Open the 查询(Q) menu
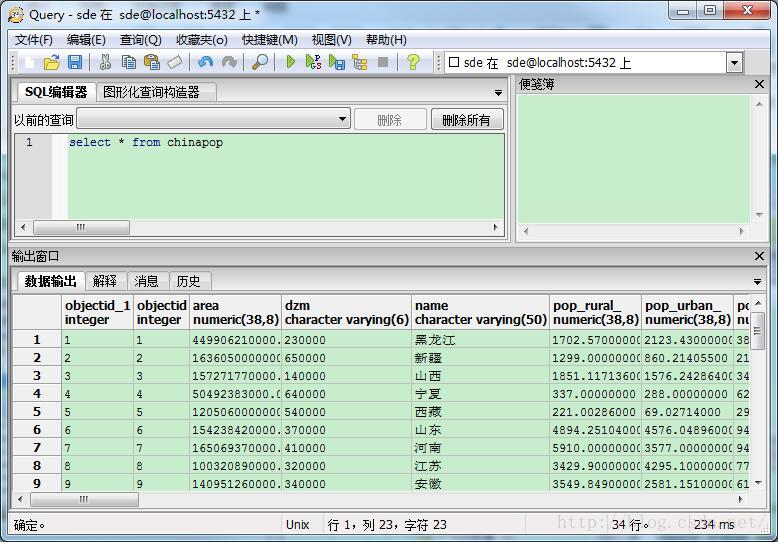The image size is (778, 542). click(x=141, y=40)
